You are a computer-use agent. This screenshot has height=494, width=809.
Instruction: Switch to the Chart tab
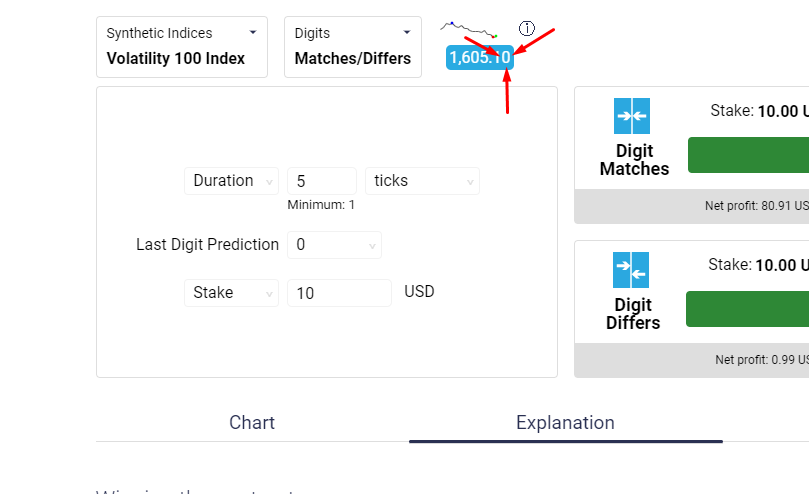click(252, 423)
